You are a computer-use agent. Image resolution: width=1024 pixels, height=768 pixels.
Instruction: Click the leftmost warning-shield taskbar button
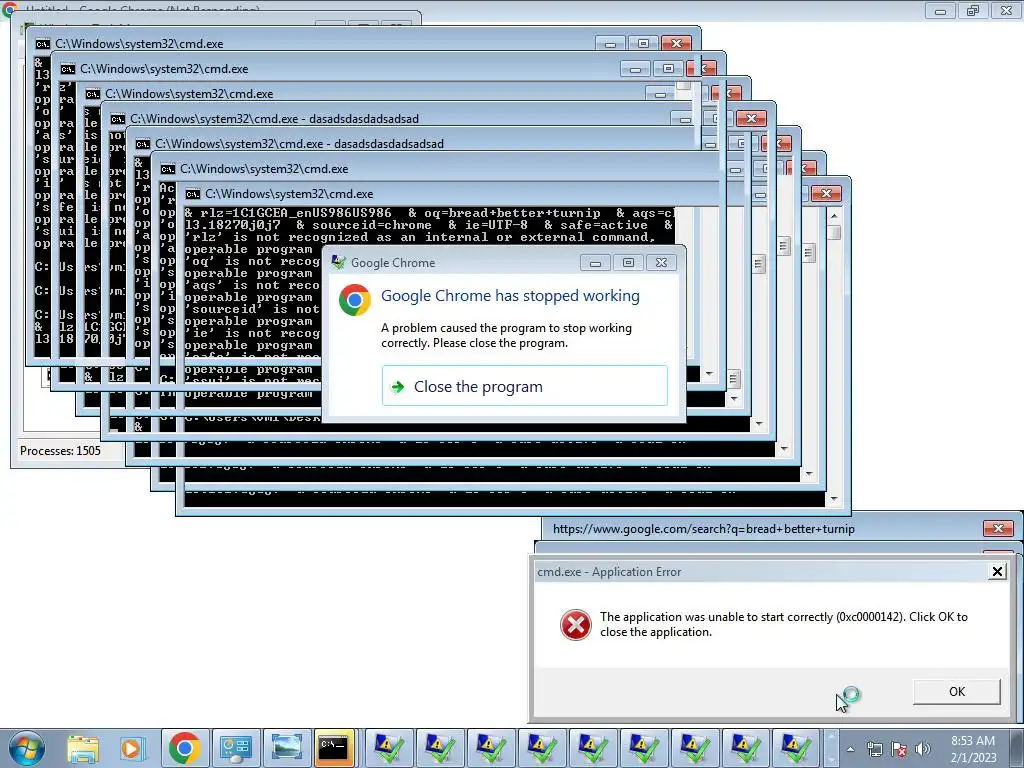click(389, 748)
